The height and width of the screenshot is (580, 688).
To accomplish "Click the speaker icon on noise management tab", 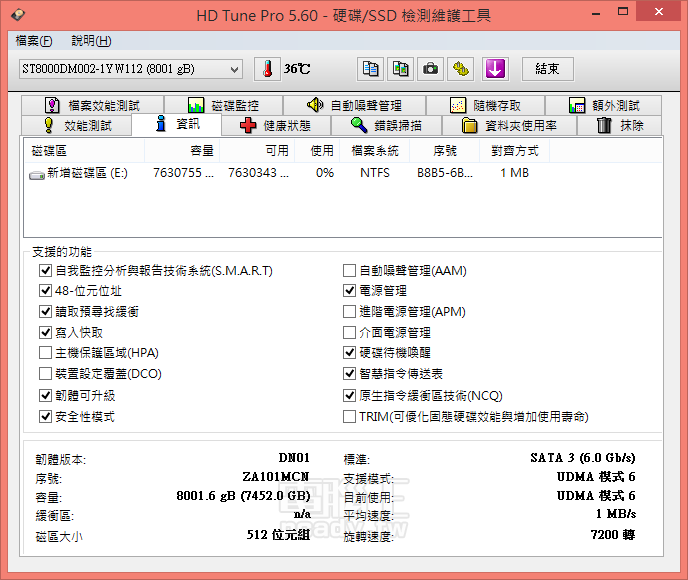I will pyautogui.click(x=315, y=105).
